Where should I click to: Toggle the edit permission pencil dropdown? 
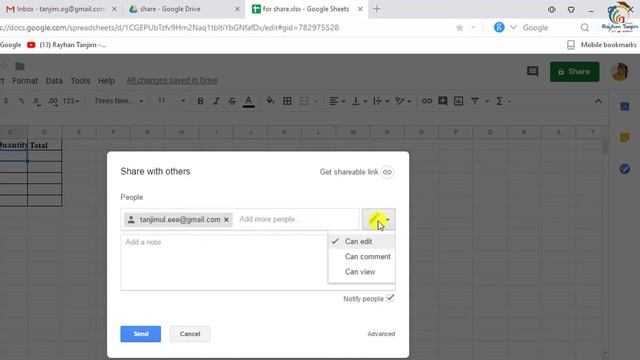coord(378,220)
